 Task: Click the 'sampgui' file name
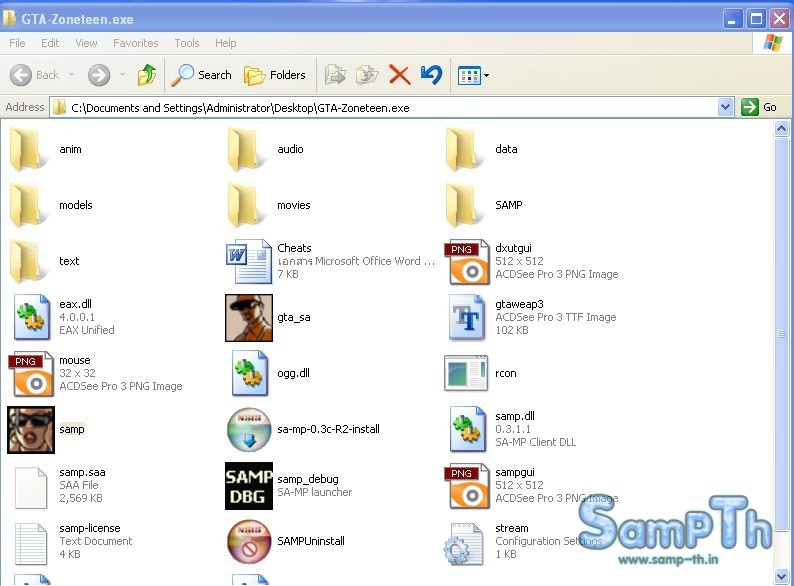tap(514, 472)
